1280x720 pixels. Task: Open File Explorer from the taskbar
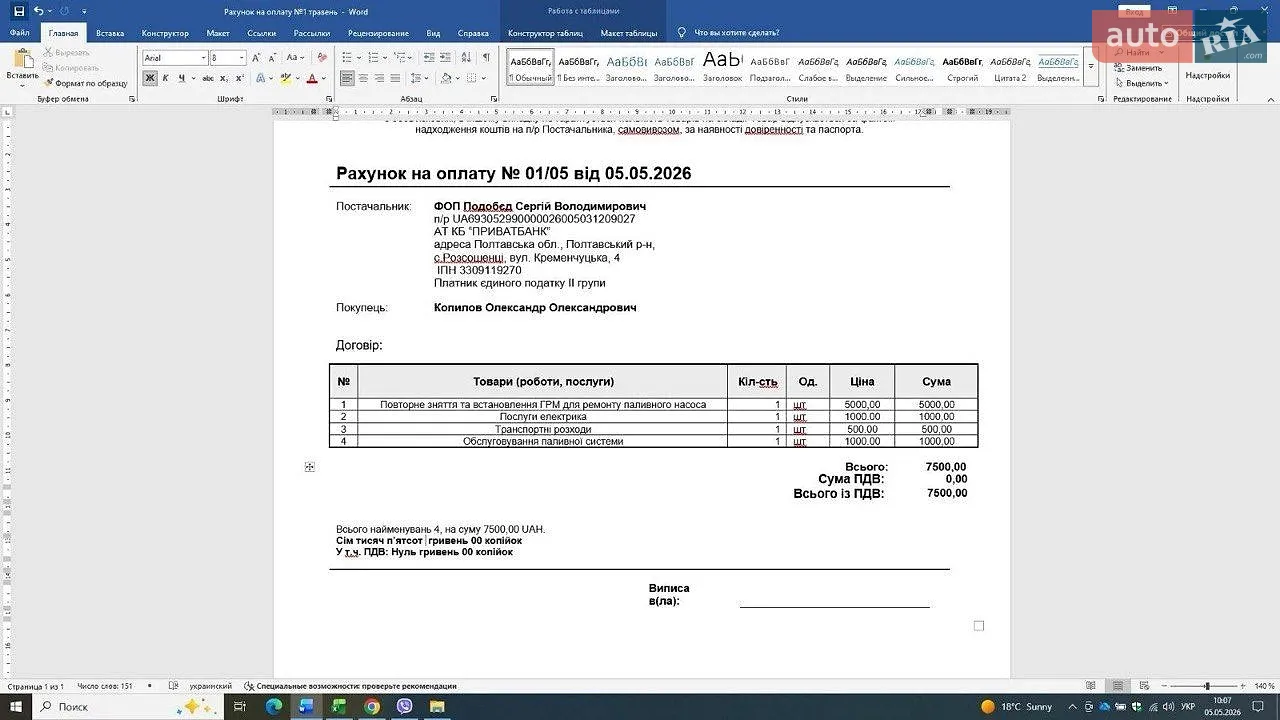(437, 706)
